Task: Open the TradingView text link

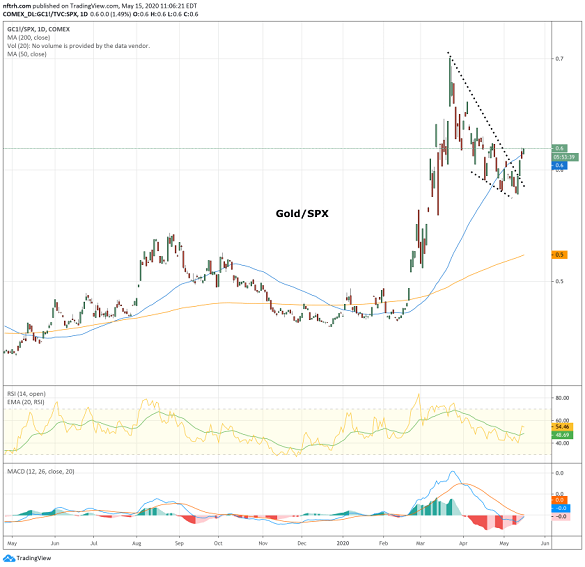Action: pos(34,558)
